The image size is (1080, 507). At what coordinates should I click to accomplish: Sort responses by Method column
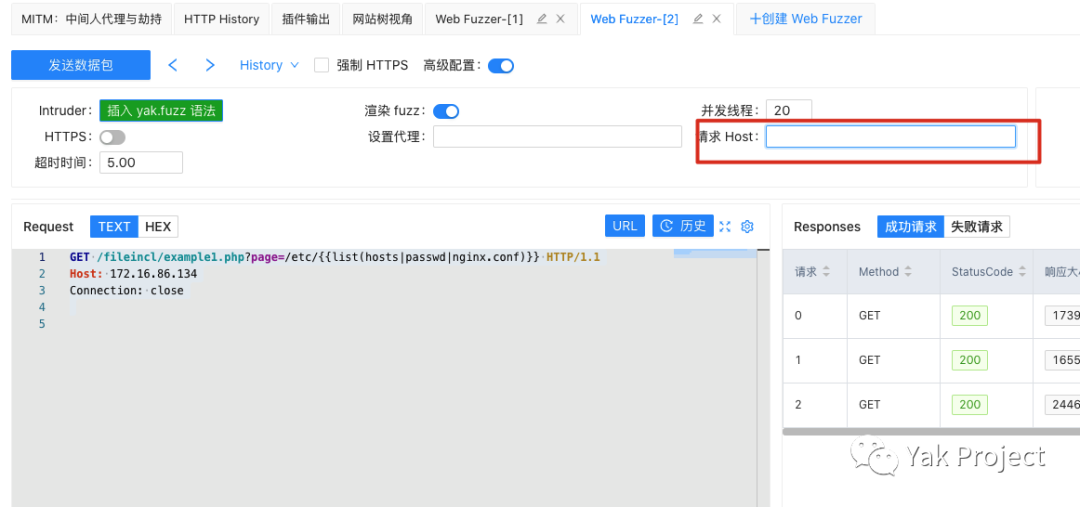coord(908,272)
